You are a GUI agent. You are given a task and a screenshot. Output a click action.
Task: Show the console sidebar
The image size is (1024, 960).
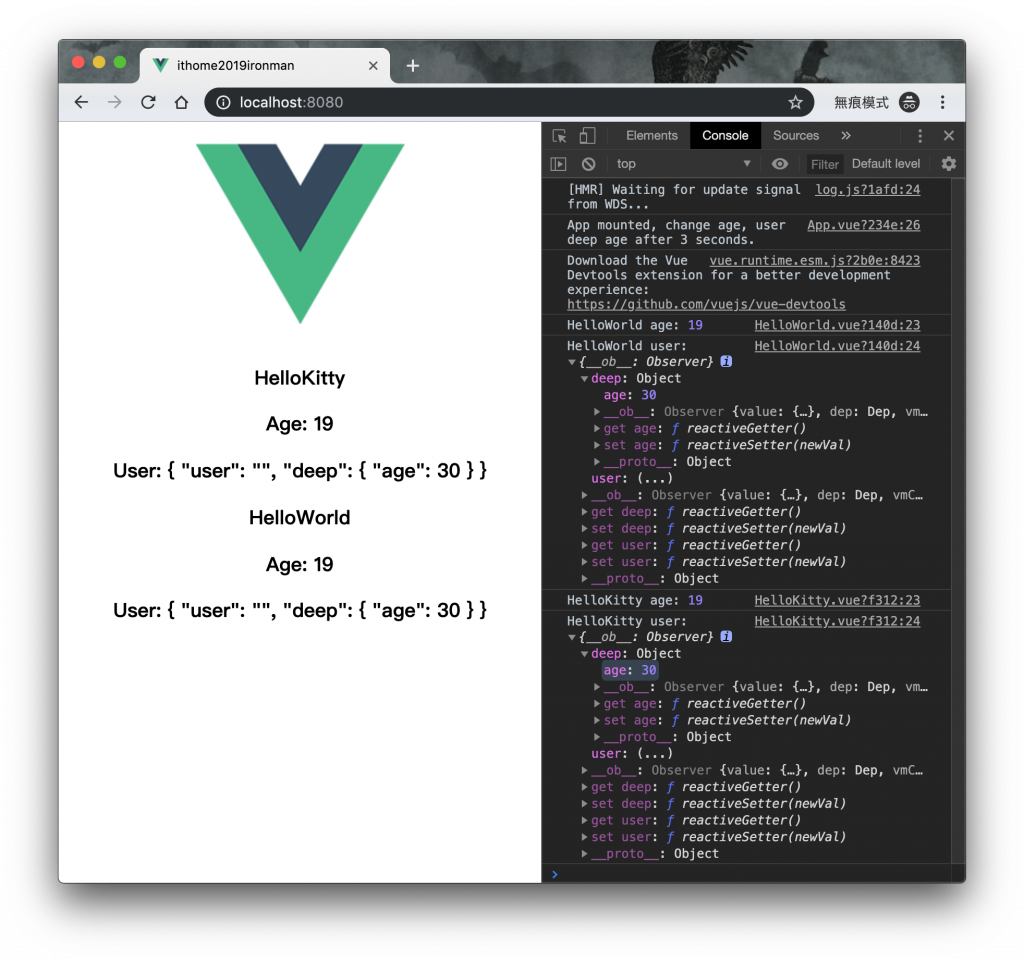pyautogui.click(x=558, y=164)
